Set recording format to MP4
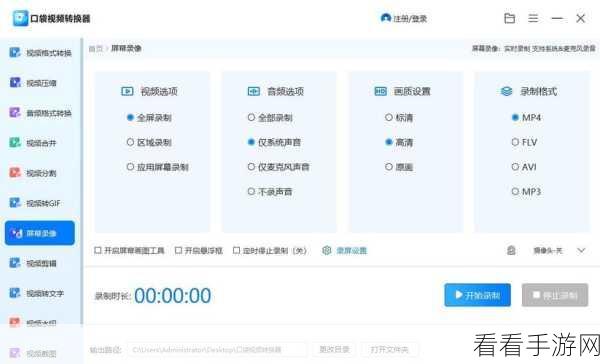The width and height of the screenshot is (600, 364). click(527, 118)
